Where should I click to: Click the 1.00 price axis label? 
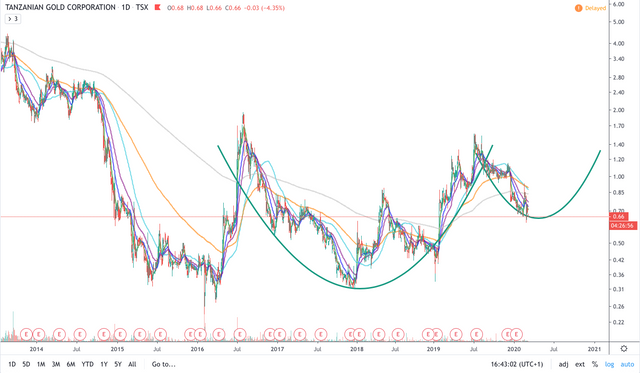click(x=618, y=177)
